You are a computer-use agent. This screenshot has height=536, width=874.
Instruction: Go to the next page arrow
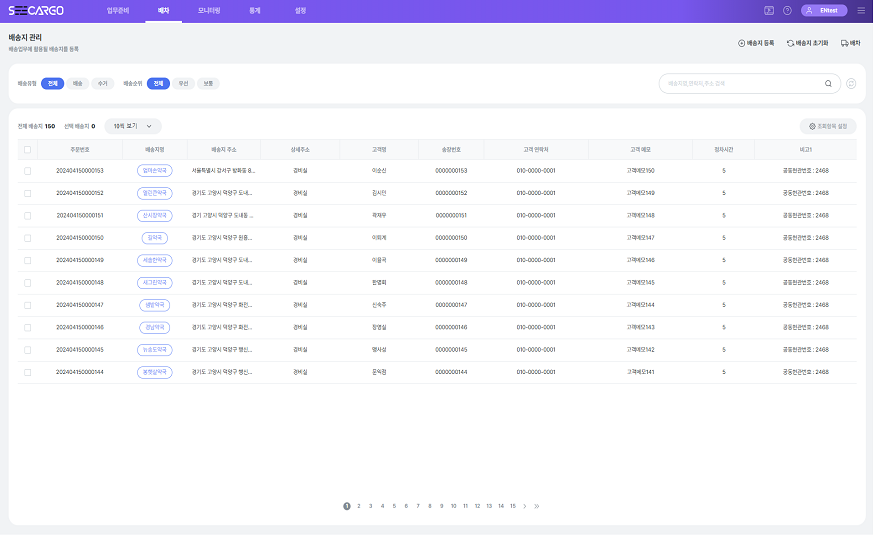click(524, 506)
